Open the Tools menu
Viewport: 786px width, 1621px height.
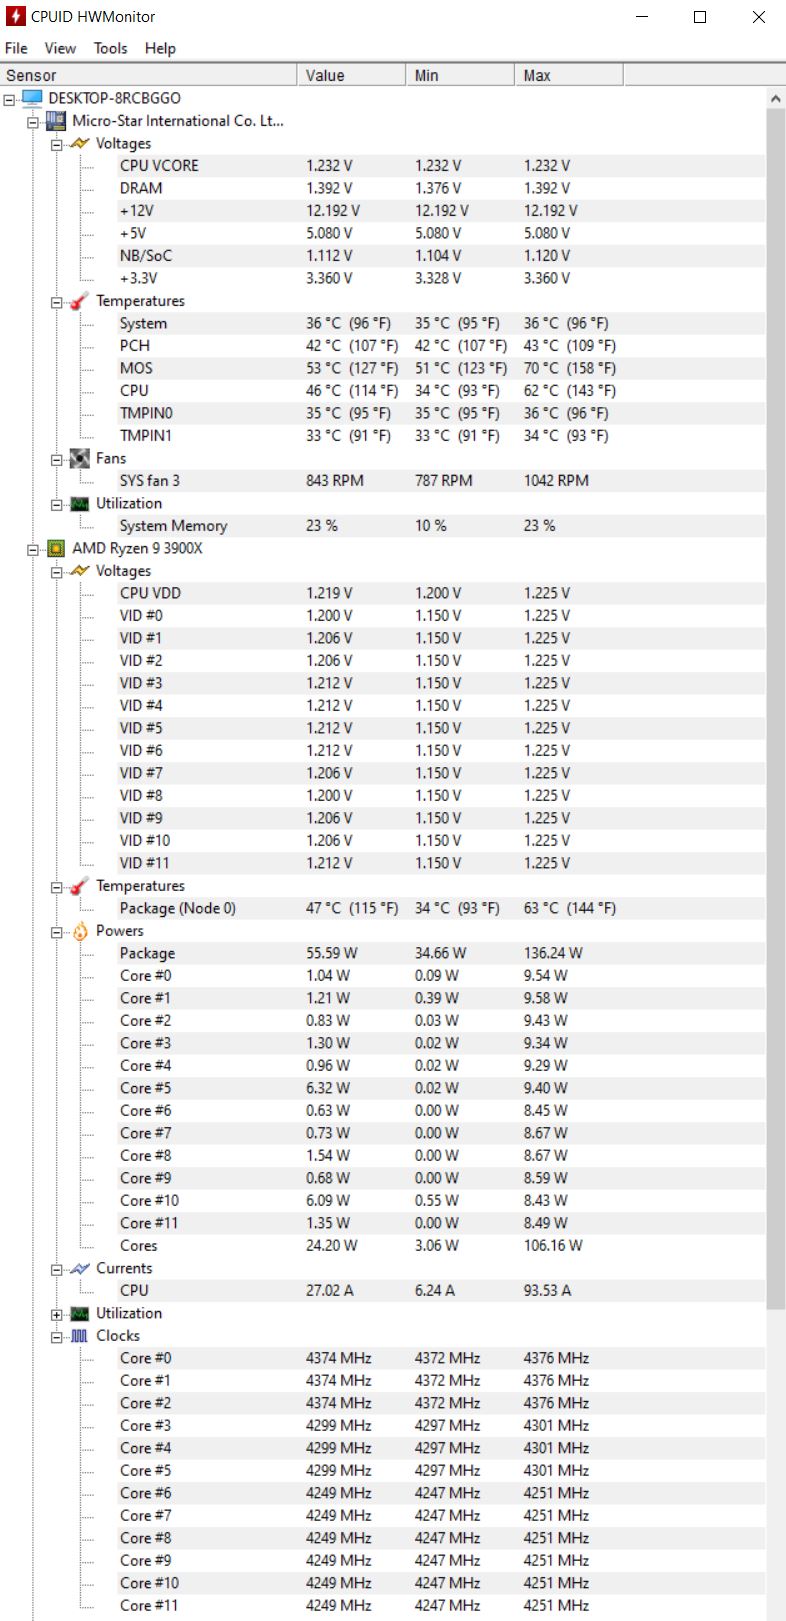point(110,48)
